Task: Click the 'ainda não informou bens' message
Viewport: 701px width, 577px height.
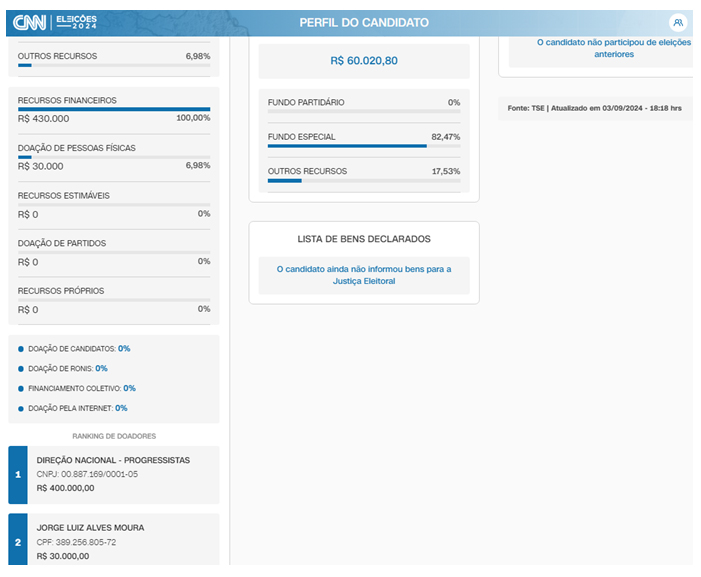Action: pyautogui.click(x=364, y=275)
